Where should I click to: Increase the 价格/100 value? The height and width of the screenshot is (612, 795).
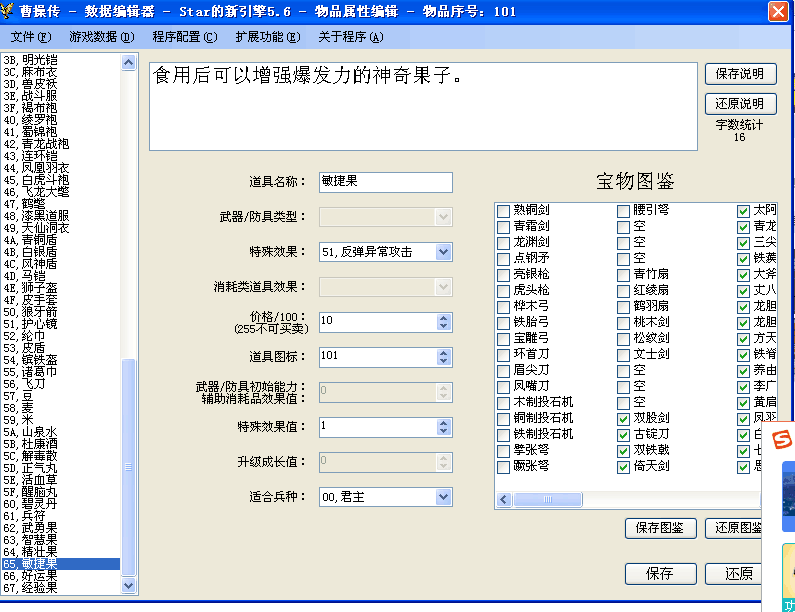pos(444,318)
